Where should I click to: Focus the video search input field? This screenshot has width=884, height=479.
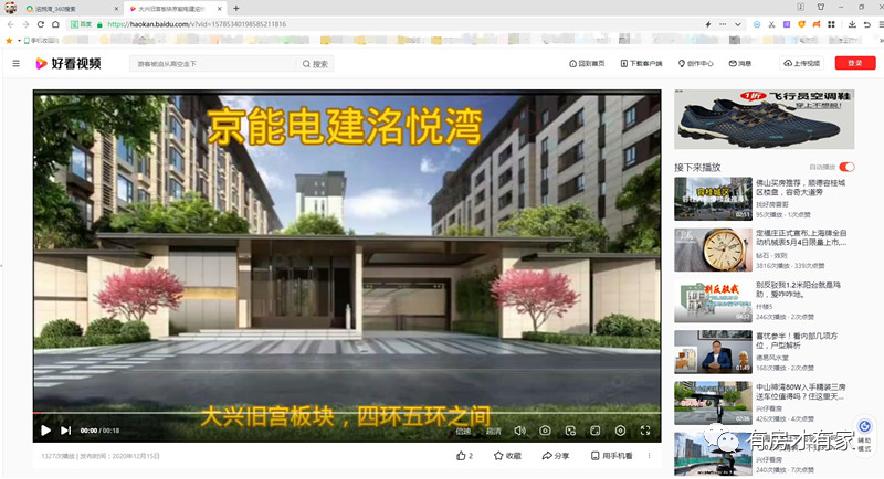(x=214, y=64)
